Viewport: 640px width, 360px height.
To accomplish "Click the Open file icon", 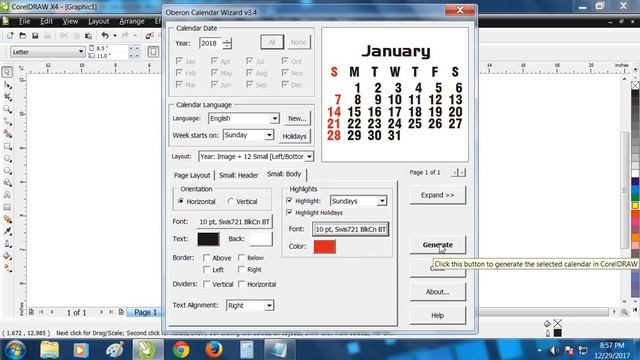I will coord(23,36).
